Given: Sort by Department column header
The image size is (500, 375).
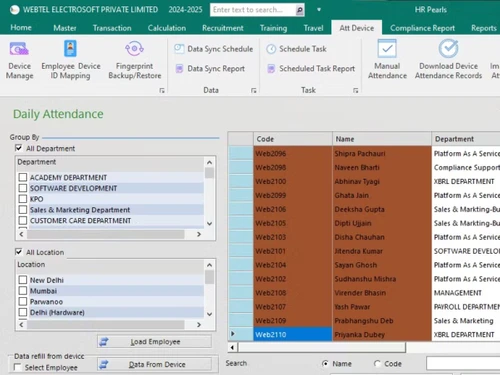Looking at the screenshot, I should [x=466, y=139].
